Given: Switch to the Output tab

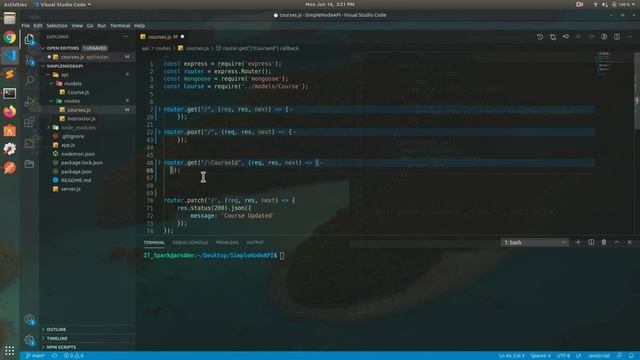Looking at the screenshot, I should pos(255,242).
